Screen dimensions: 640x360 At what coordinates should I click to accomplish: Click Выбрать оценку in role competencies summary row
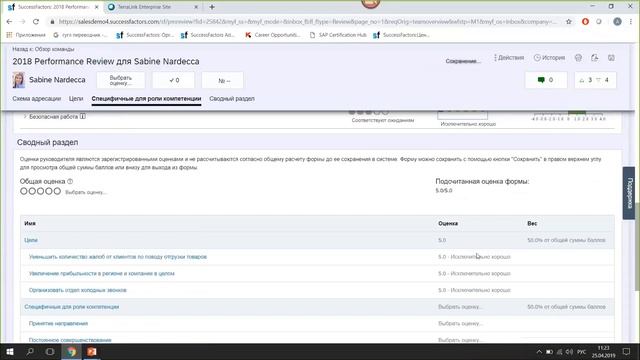point(460,307)
